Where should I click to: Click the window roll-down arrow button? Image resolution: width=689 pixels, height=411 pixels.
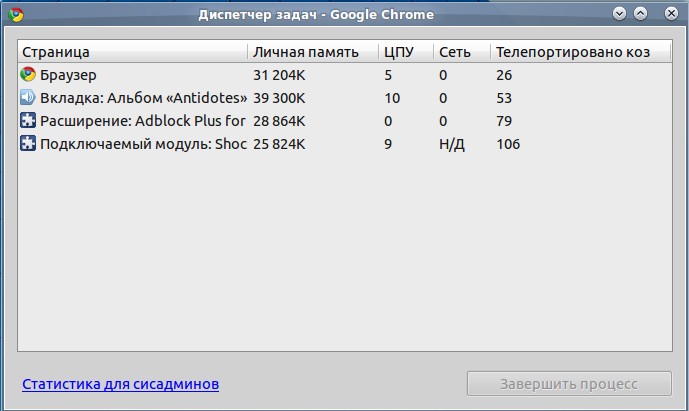[x=619, y=13]
